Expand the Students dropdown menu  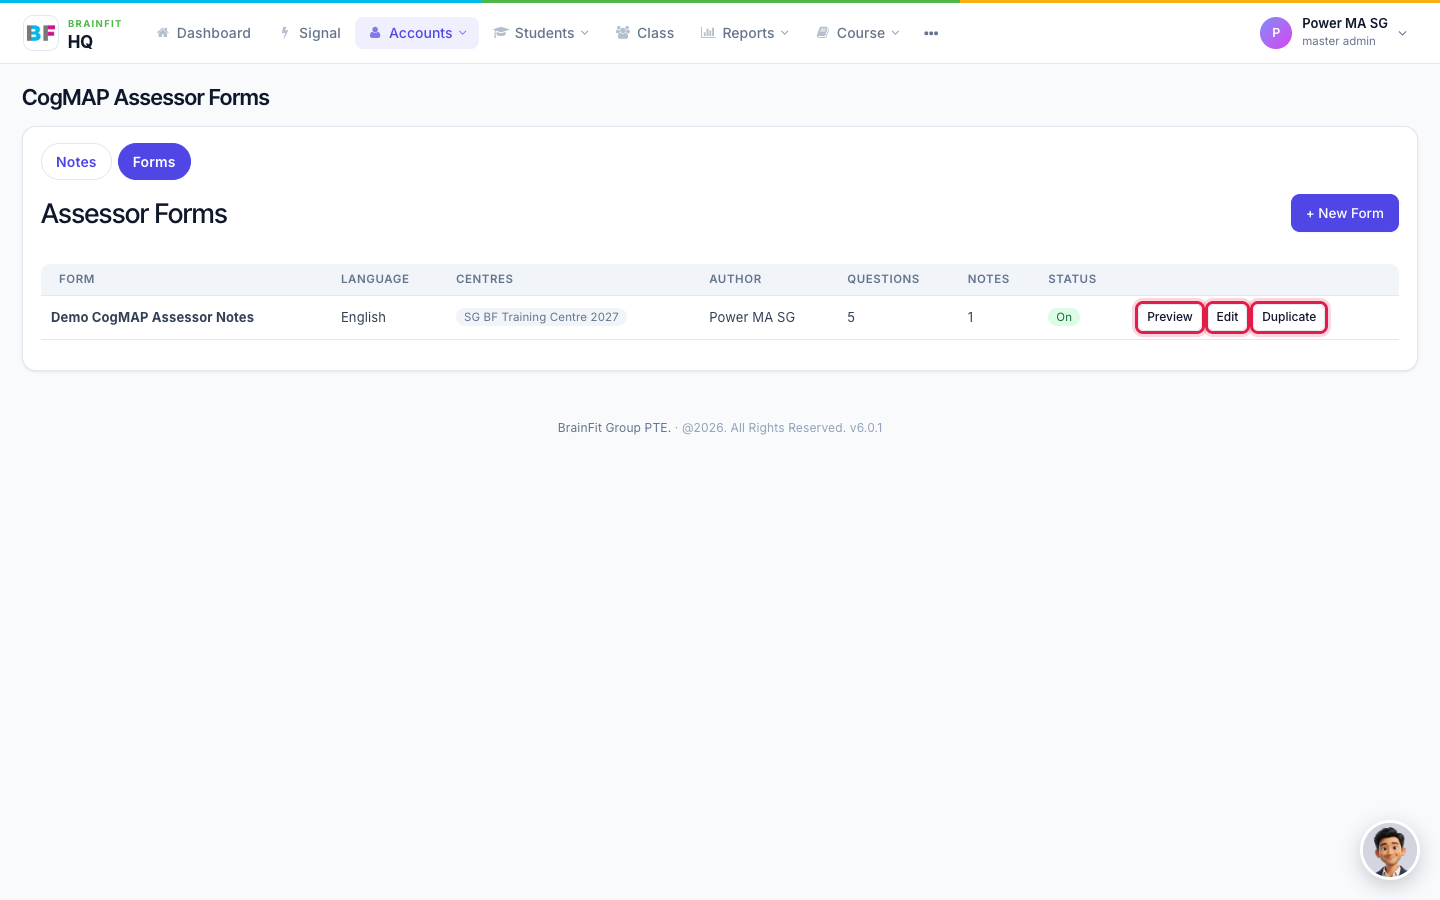tap(541, 33)
